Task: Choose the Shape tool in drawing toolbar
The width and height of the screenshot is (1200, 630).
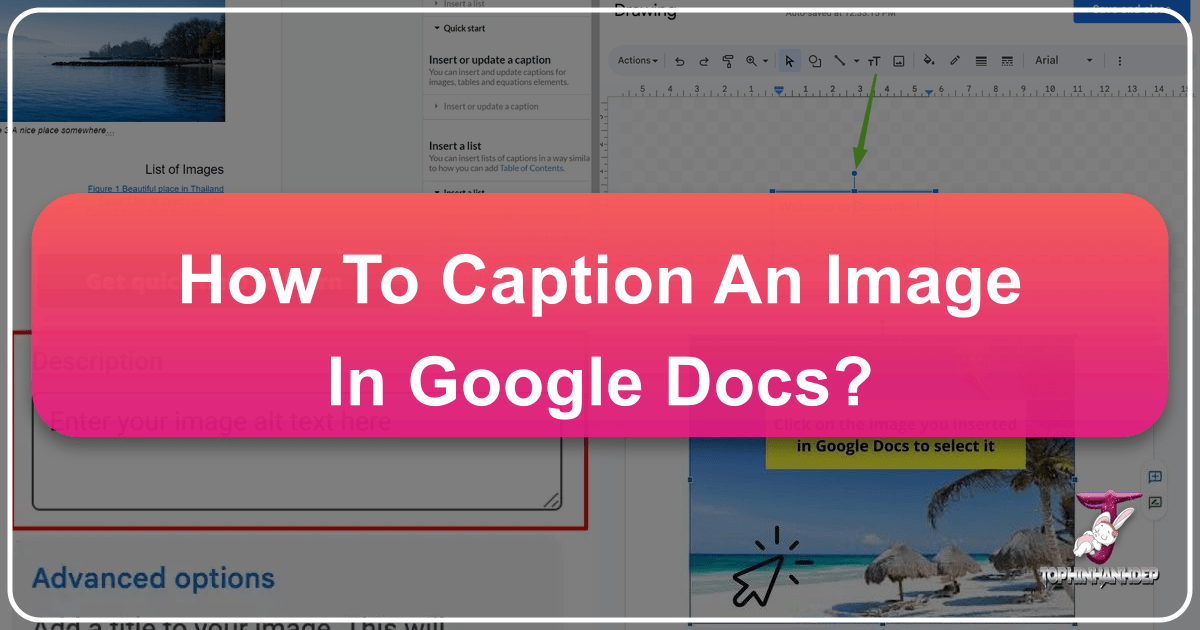Action: pyautogui.click(x=815, y=61)
